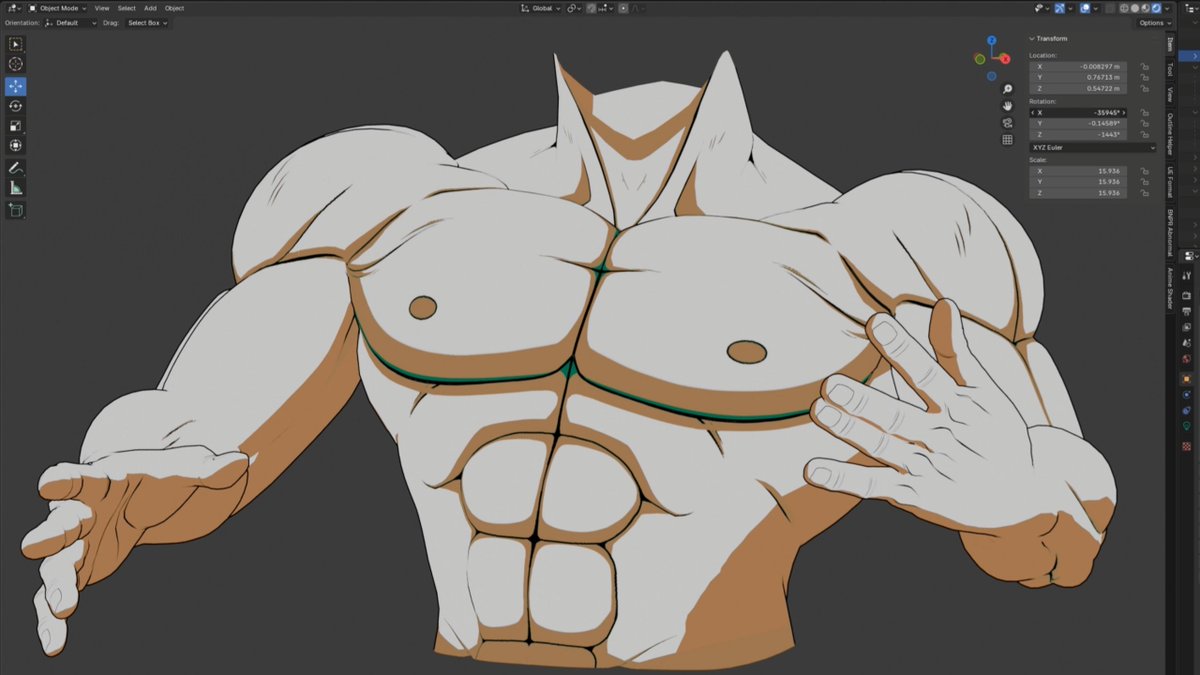Open the editor type selector icon
The width and height of the screenshot is (1200, 675).
(x=13, y=7)
